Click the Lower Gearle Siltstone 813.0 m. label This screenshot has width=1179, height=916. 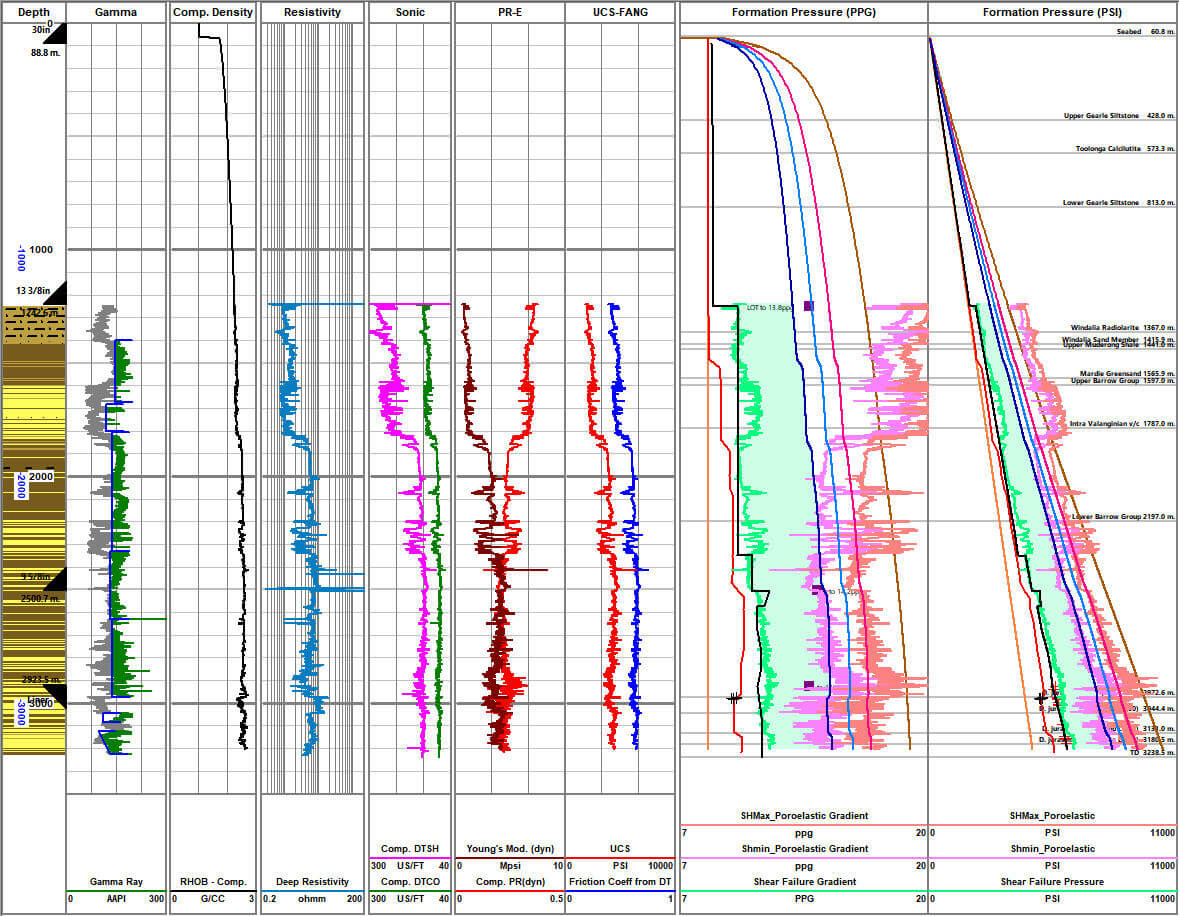pos(1118,202)
